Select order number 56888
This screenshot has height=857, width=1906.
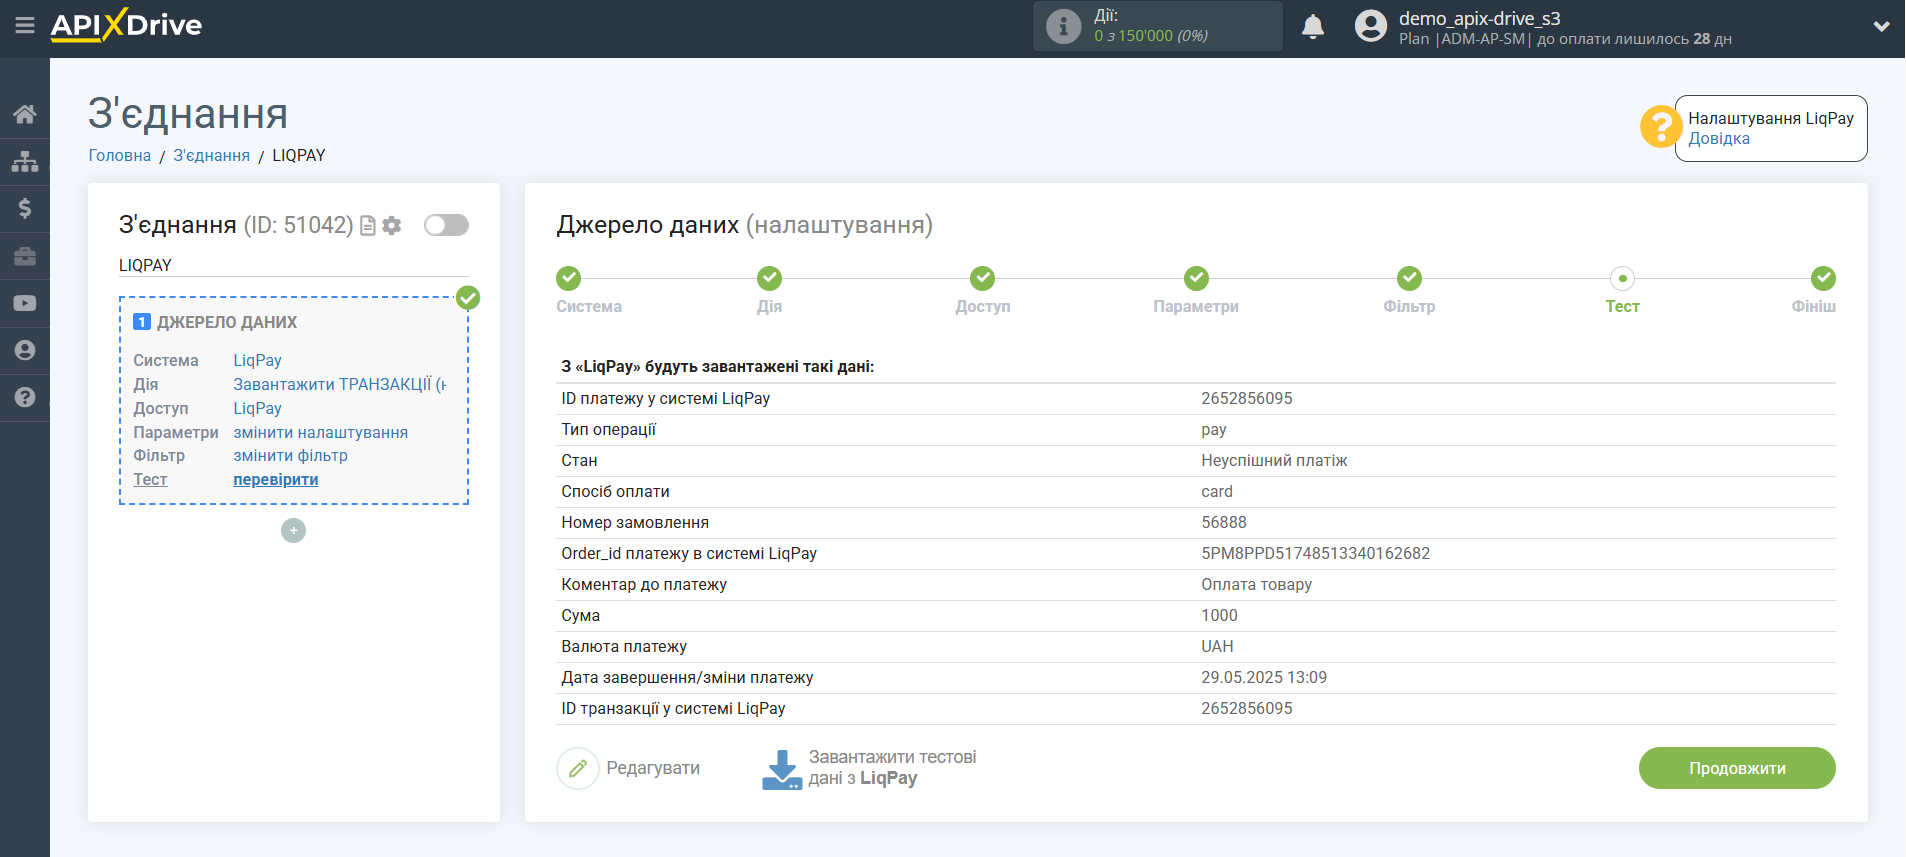point(1224,522)
